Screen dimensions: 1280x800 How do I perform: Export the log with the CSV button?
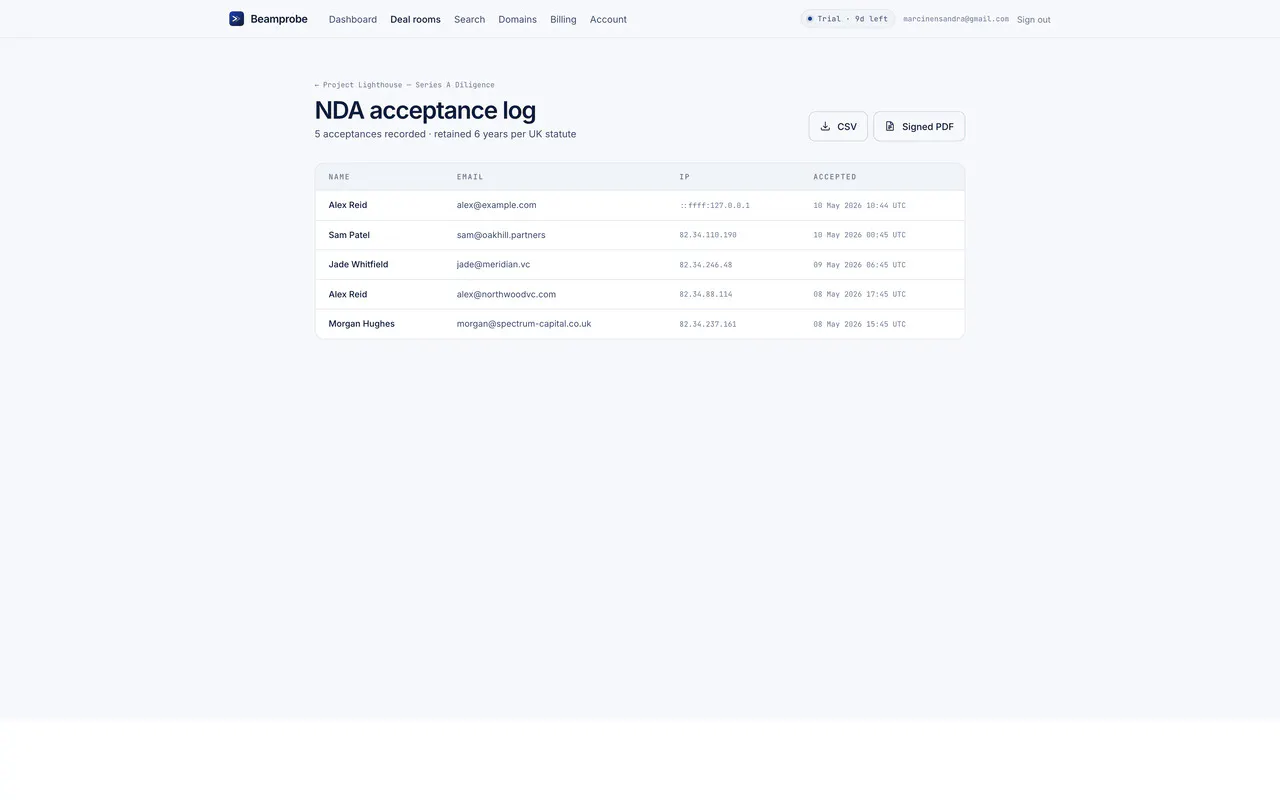pos(838,127)
